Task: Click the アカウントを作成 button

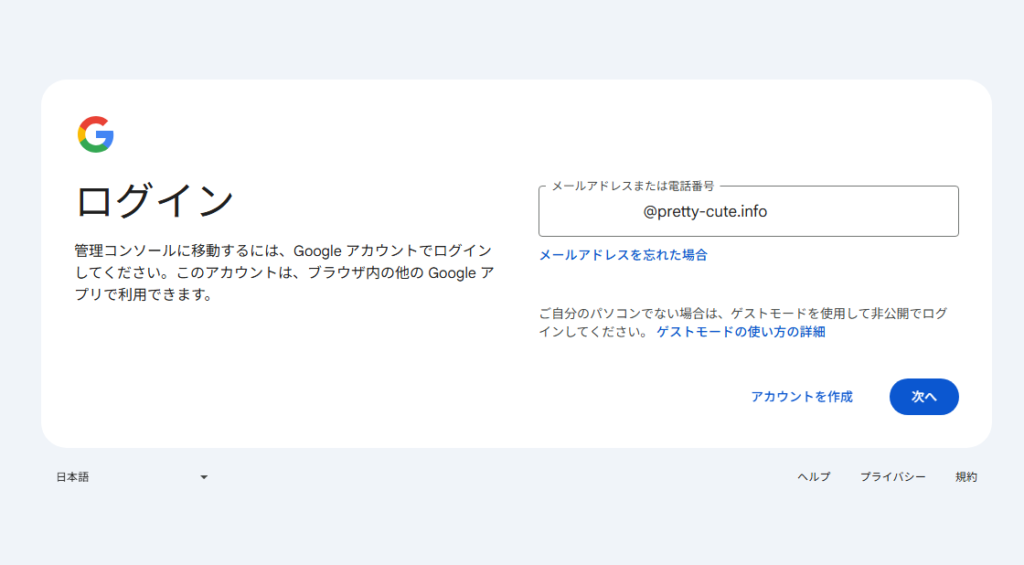Action: tap(801, 397)
